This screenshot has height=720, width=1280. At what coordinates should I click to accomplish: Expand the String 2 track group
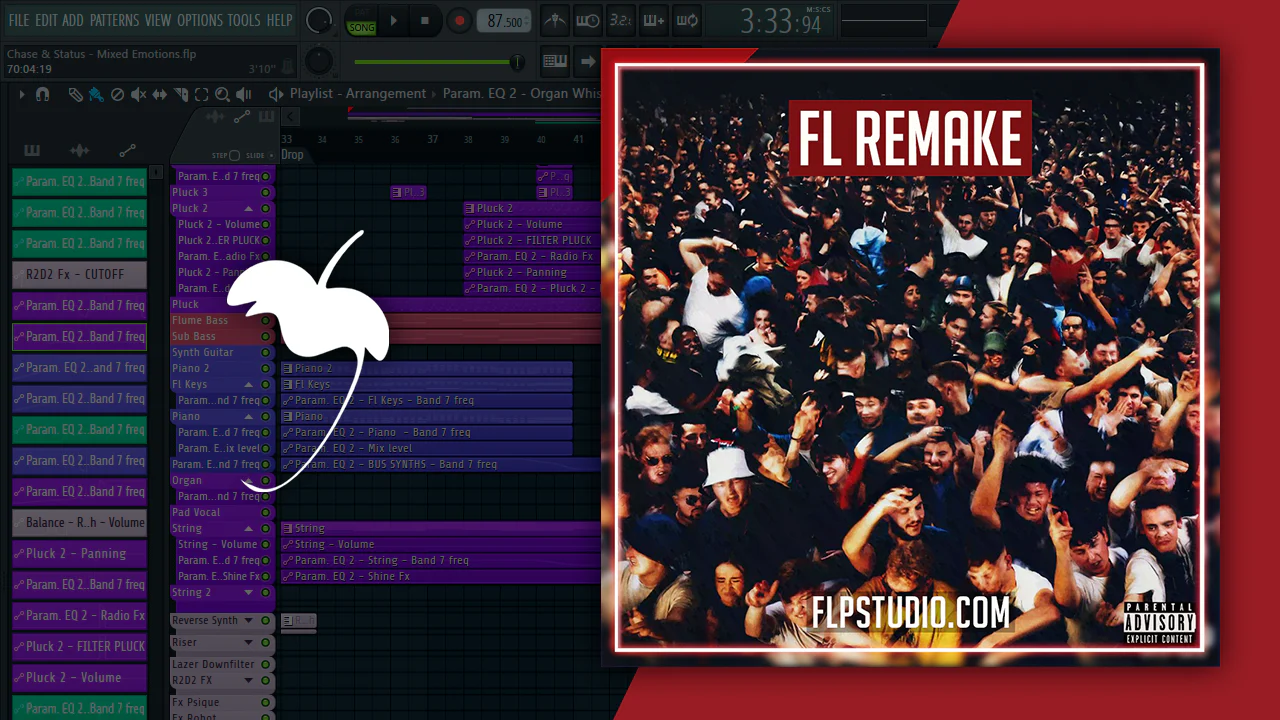click(248, 592)
